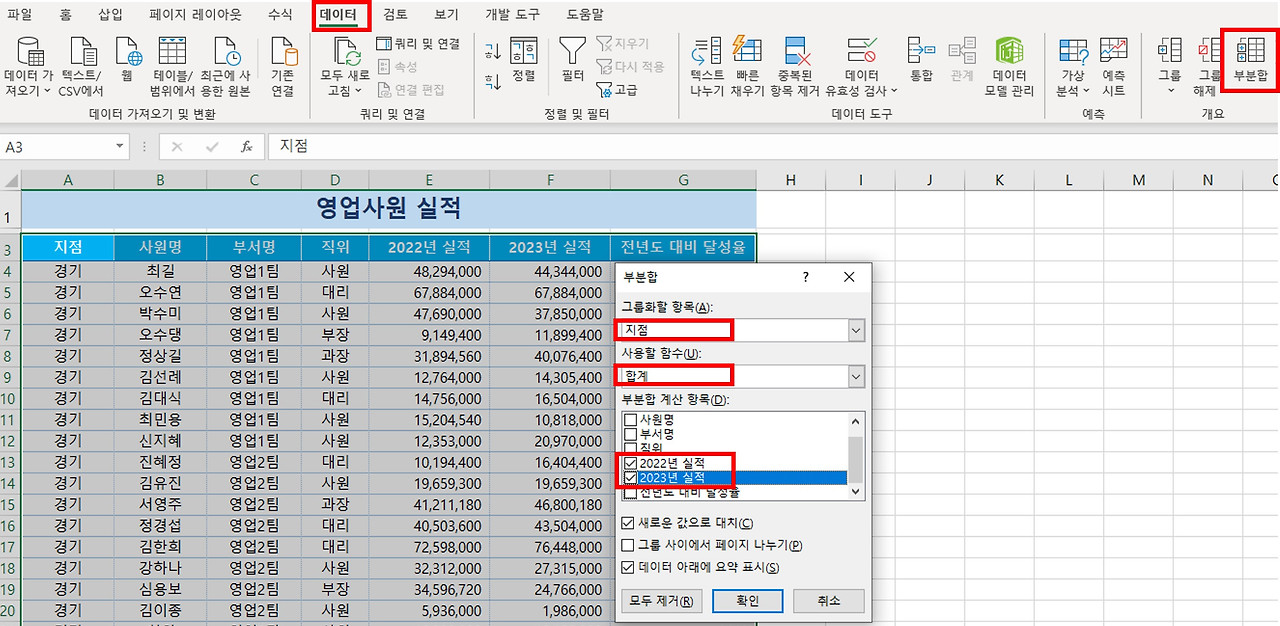The height and width of the screenshot is (626, 1280).
Task: Click the 부분합 (Subtotal) icon
Action: 1249,61
